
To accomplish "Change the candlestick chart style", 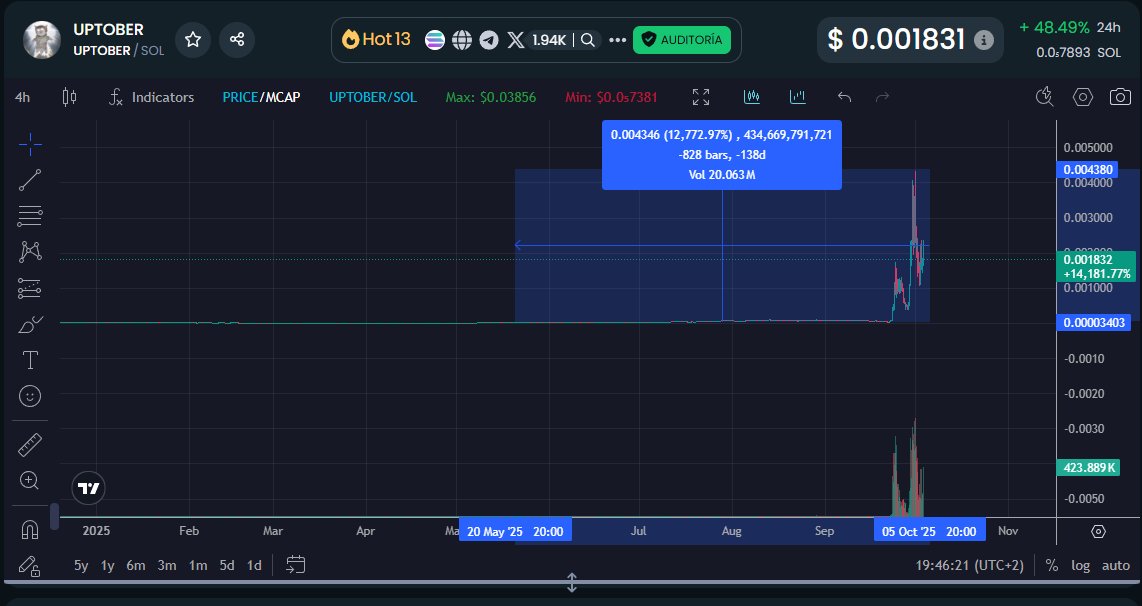I will pos(69,97).
